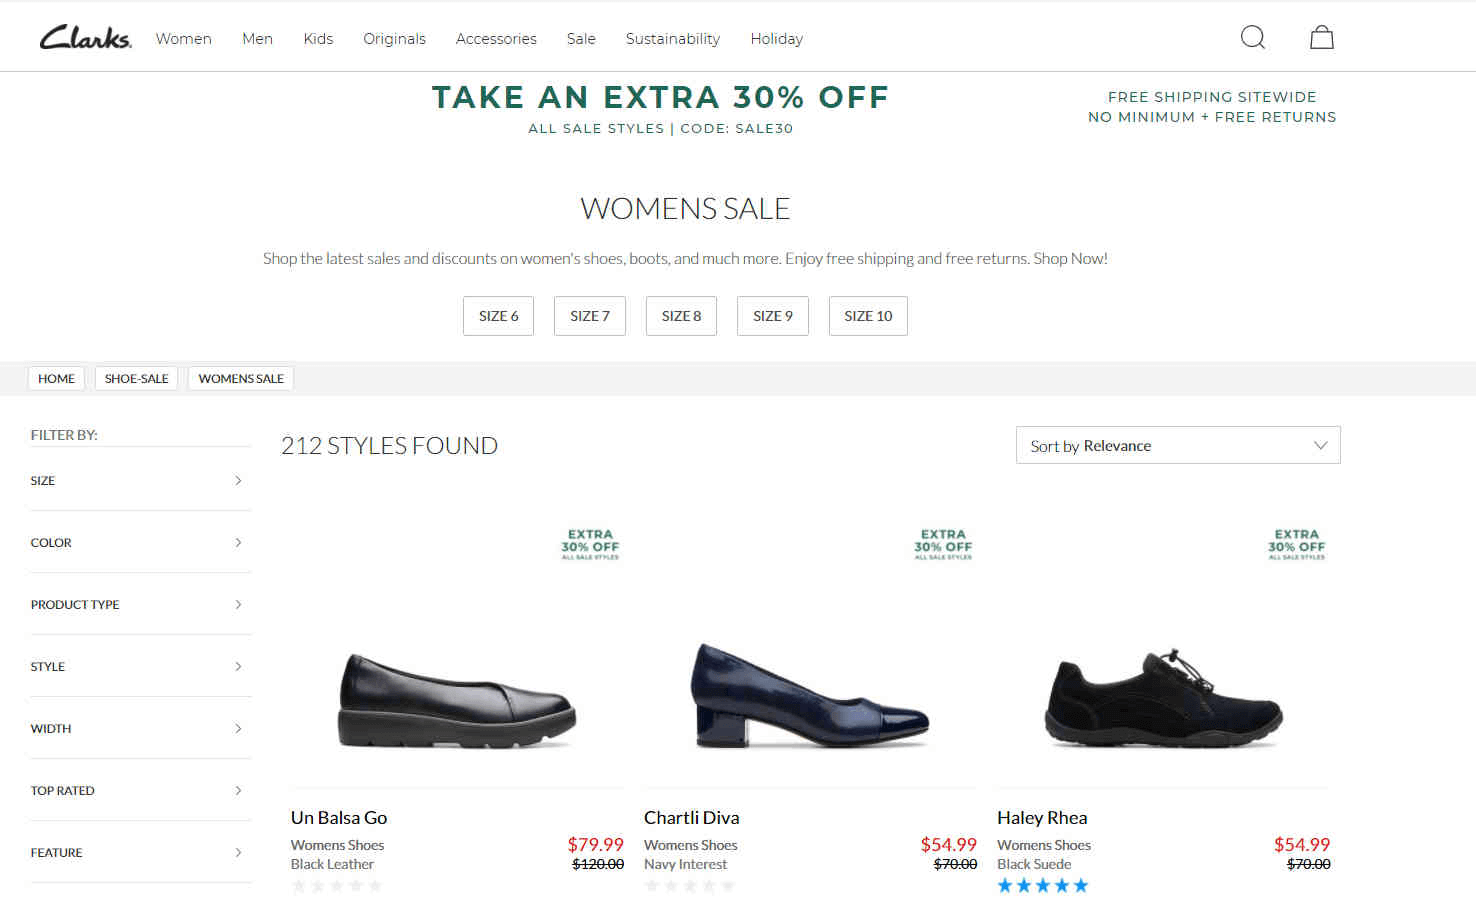
Task: Open the shopping bag icon
Action: [x=1322, y=38]
